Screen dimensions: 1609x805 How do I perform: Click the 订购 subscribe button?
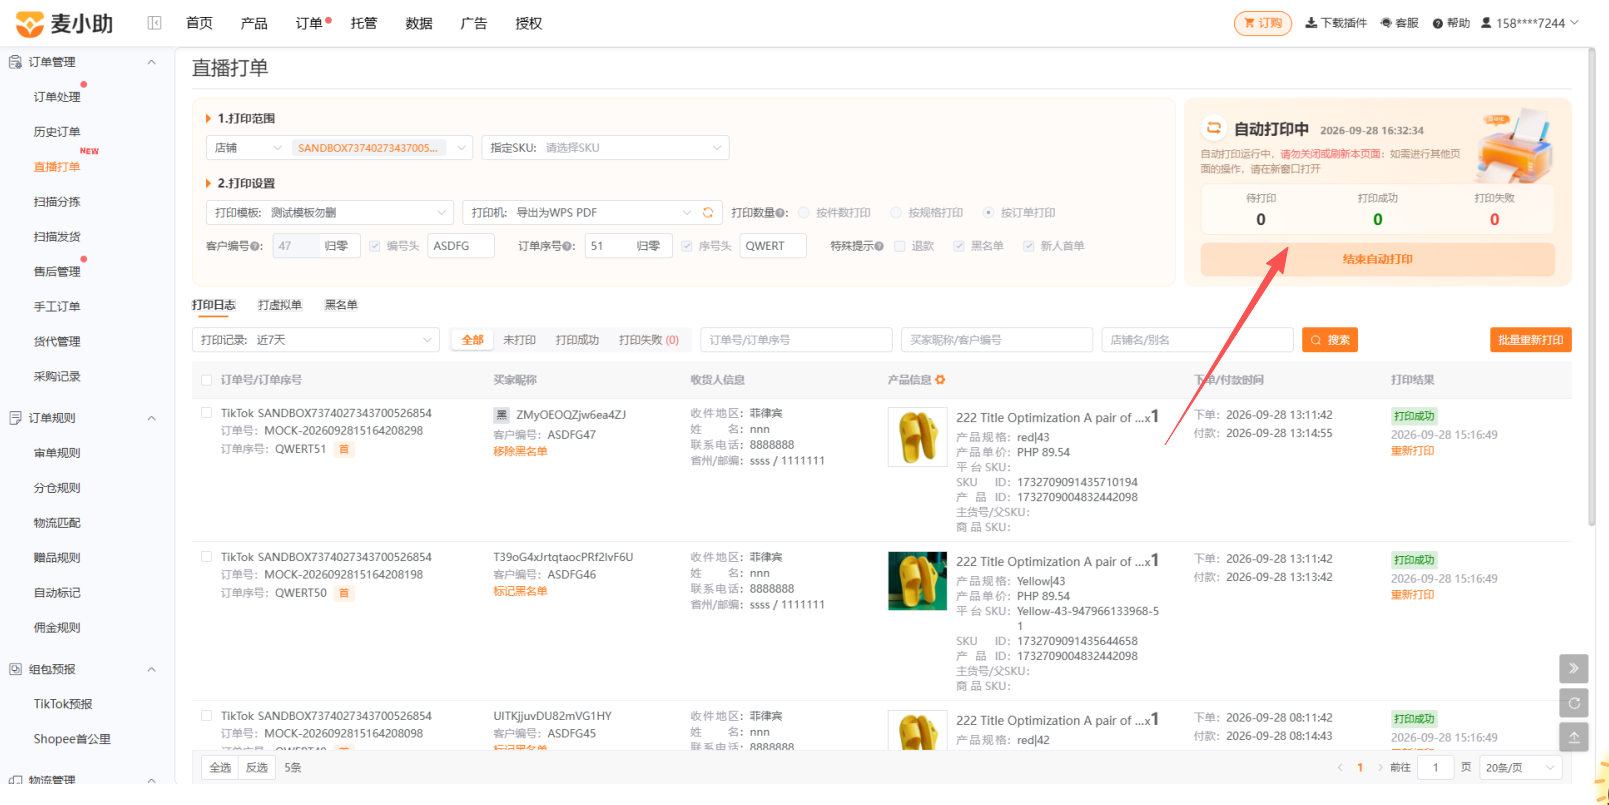coord(1263,23)
